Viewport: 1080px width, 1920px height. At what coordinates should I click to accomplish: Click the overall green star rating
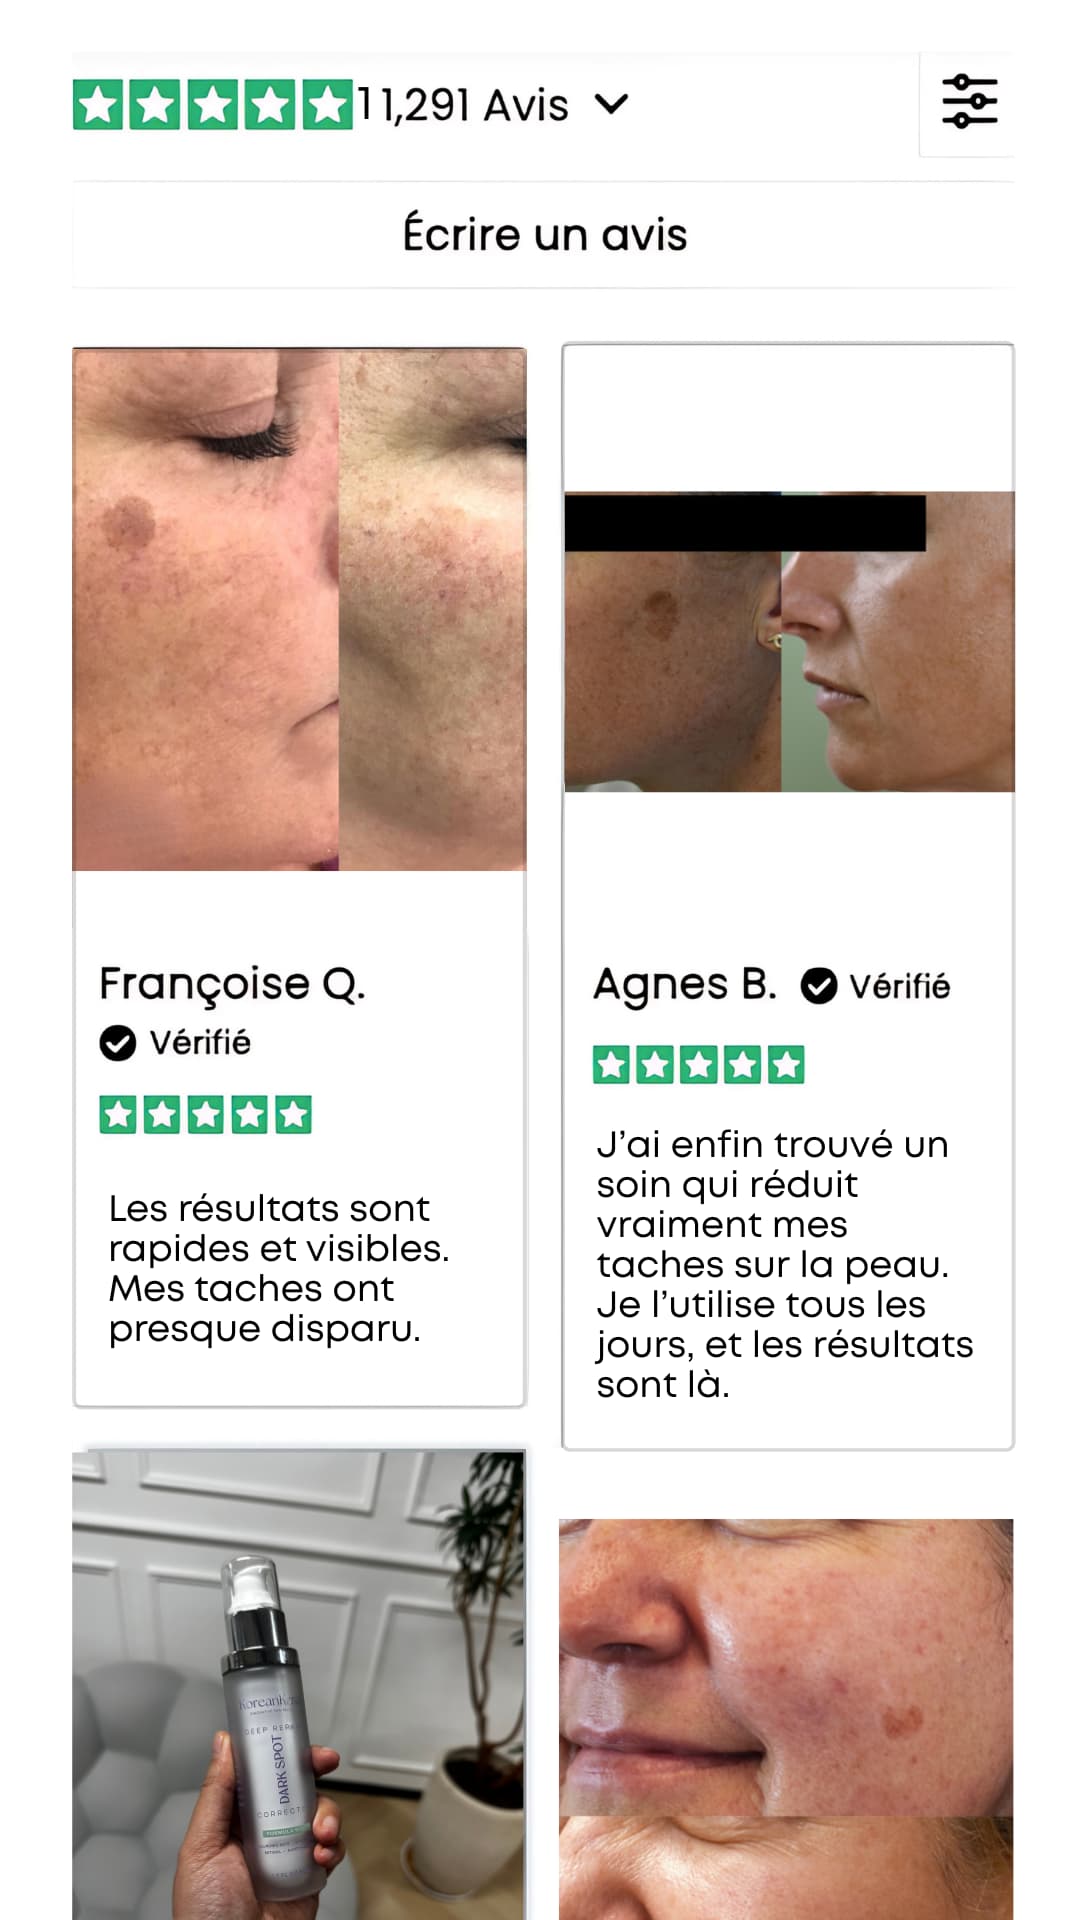(213, 105)
